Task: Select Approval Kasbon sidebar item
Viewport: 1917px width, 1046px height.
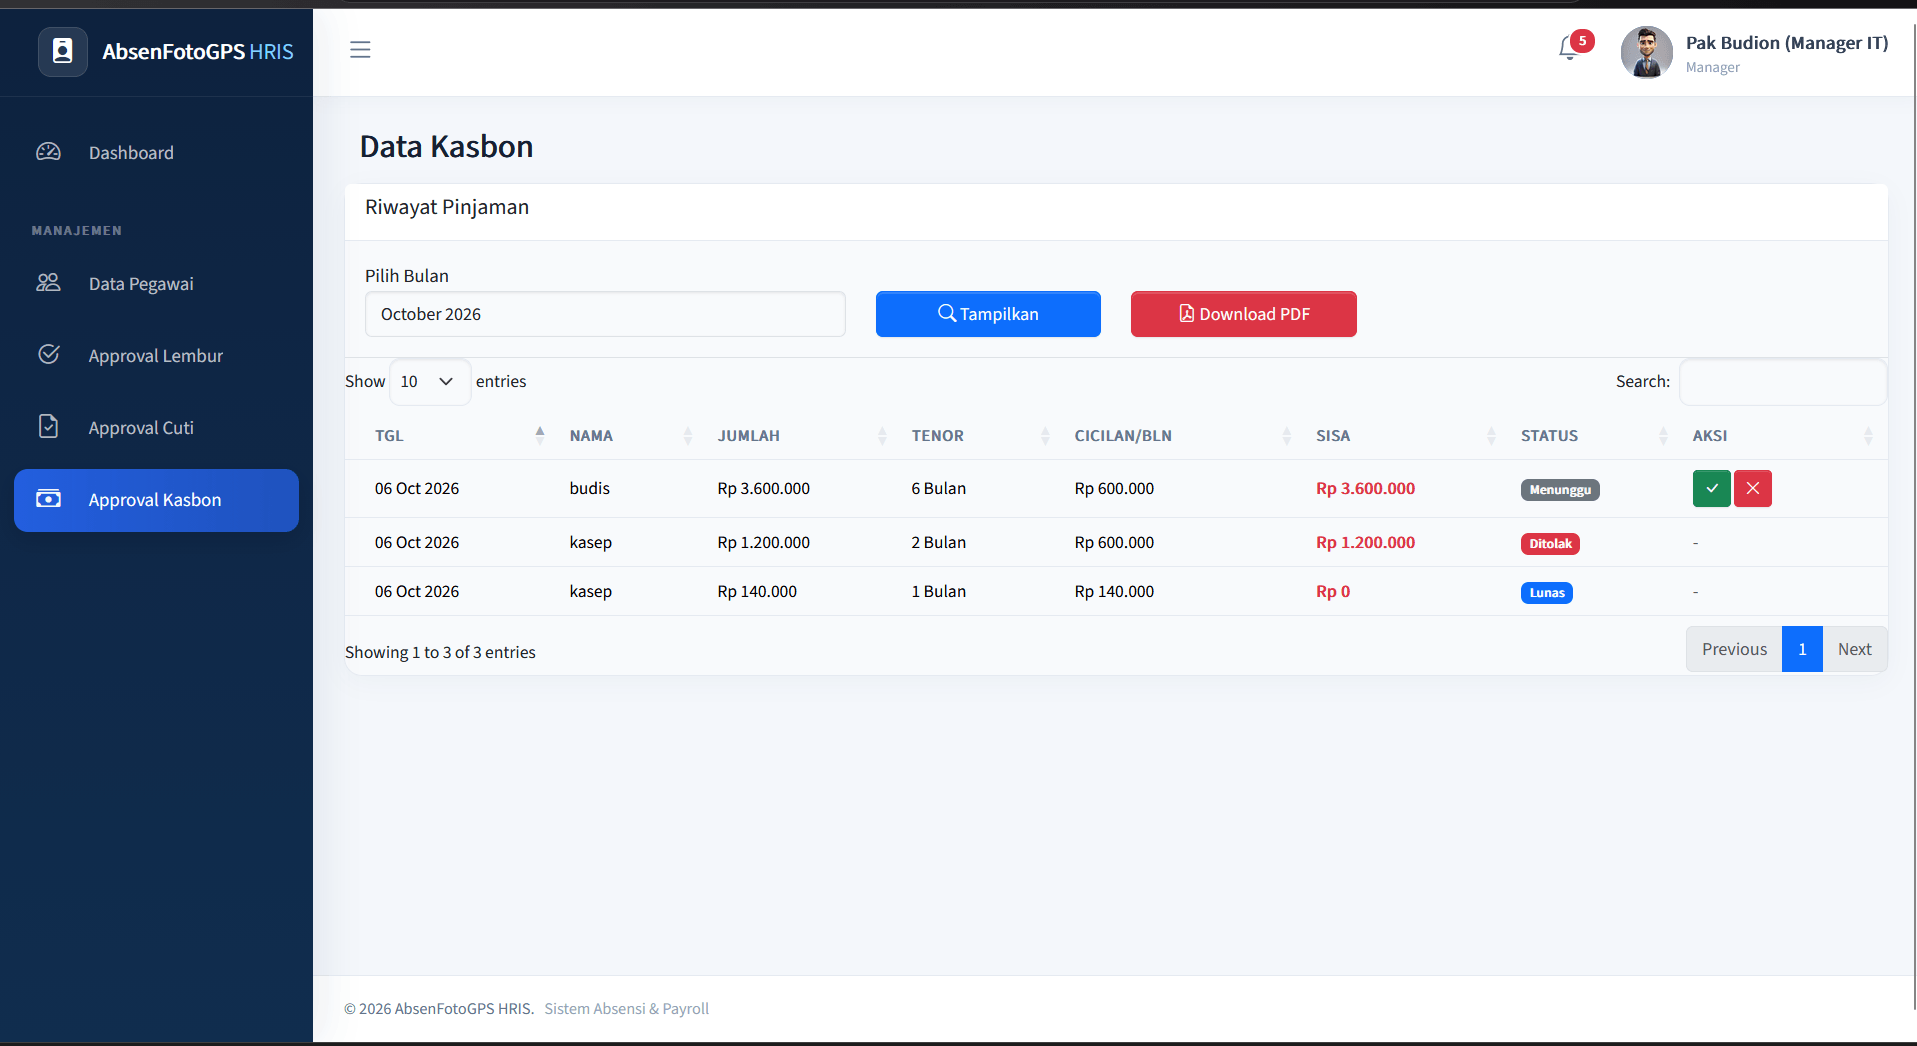Action: pyautogui.click(x=156, y=500)
